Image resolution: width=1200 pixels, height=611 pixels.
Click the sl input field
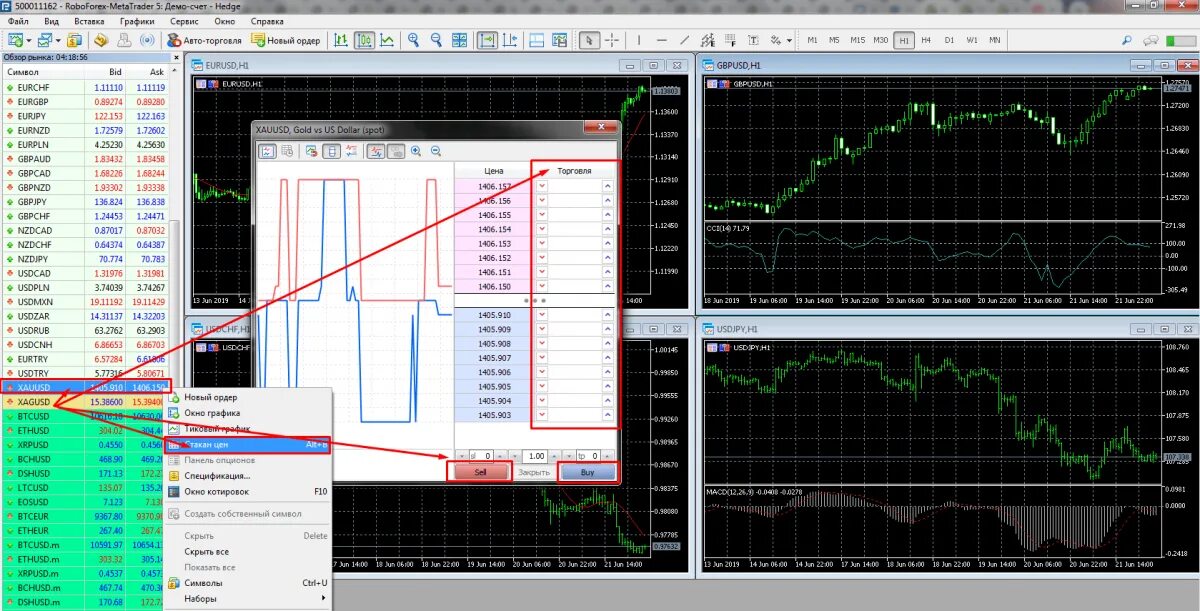pyautogui.click(x=481, y=455)
